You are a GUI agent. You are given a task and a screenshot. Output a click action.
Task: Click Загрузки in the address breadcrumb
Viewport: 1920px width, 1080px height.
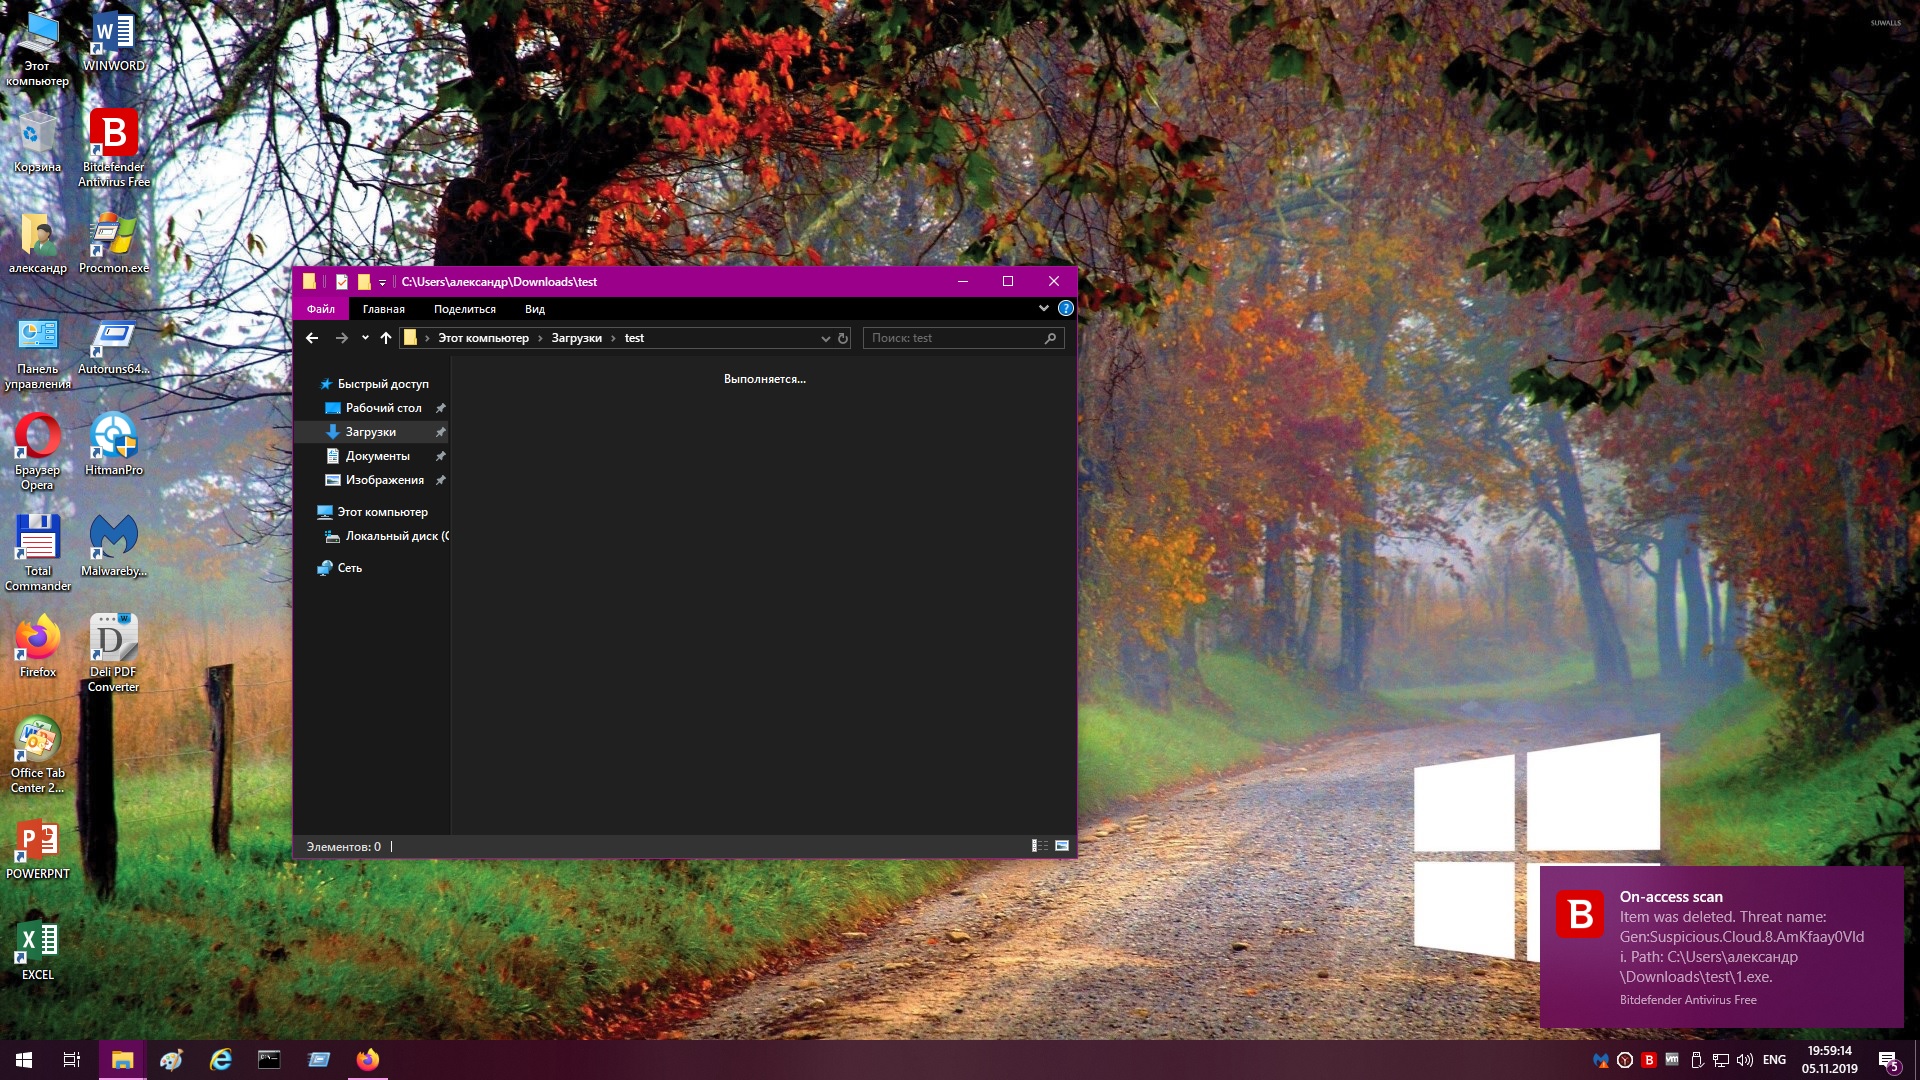tap(576, 338)
